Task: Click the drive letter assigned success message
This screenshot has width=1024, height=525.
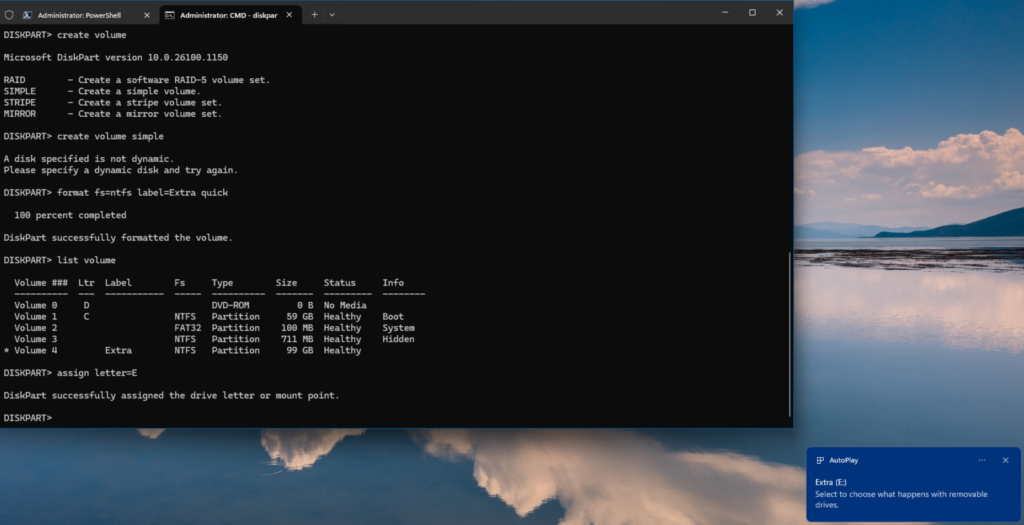Action: click(x=171, y=396)
